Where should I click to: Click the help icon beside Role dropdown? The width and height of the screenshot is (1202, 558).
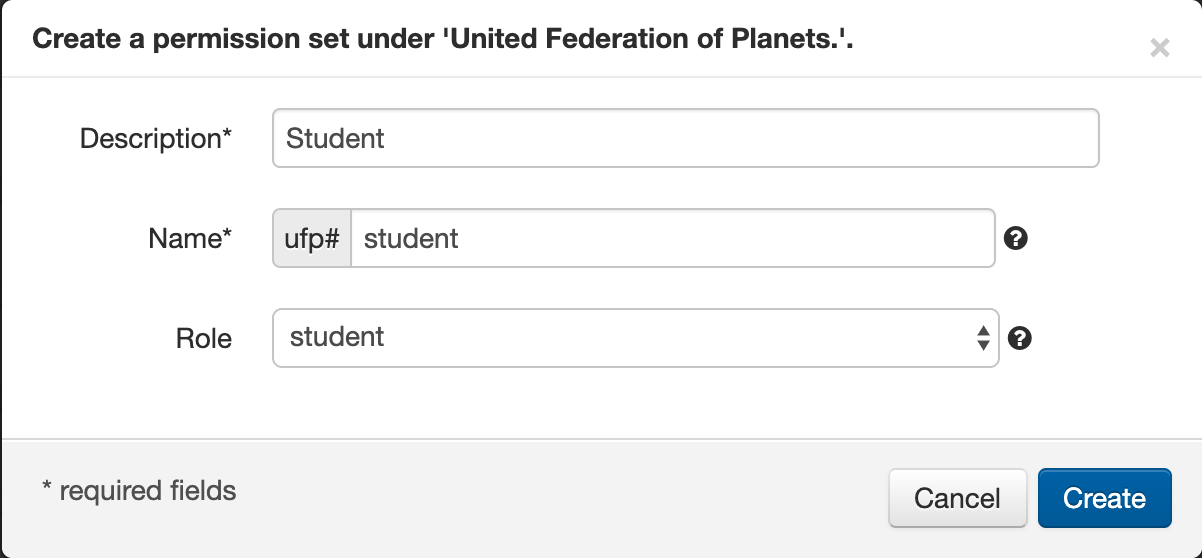tap(1020, 338)
